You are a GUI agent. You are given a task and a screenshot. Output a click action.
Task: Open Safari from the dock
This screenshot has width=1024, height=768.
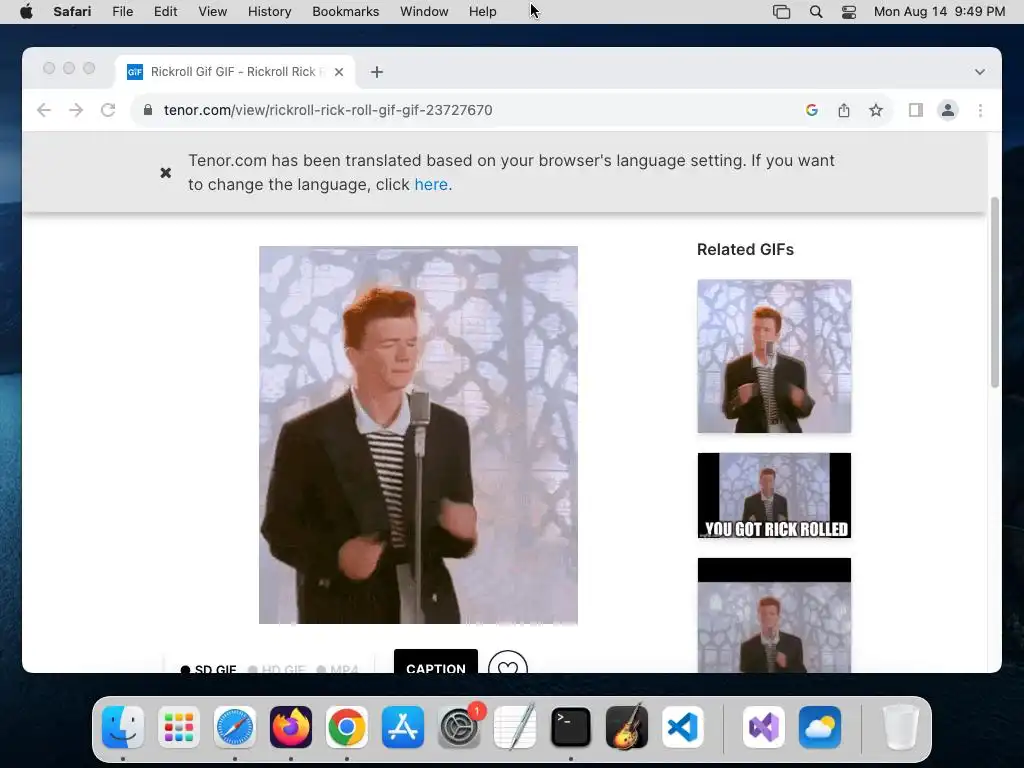point(235,727)
